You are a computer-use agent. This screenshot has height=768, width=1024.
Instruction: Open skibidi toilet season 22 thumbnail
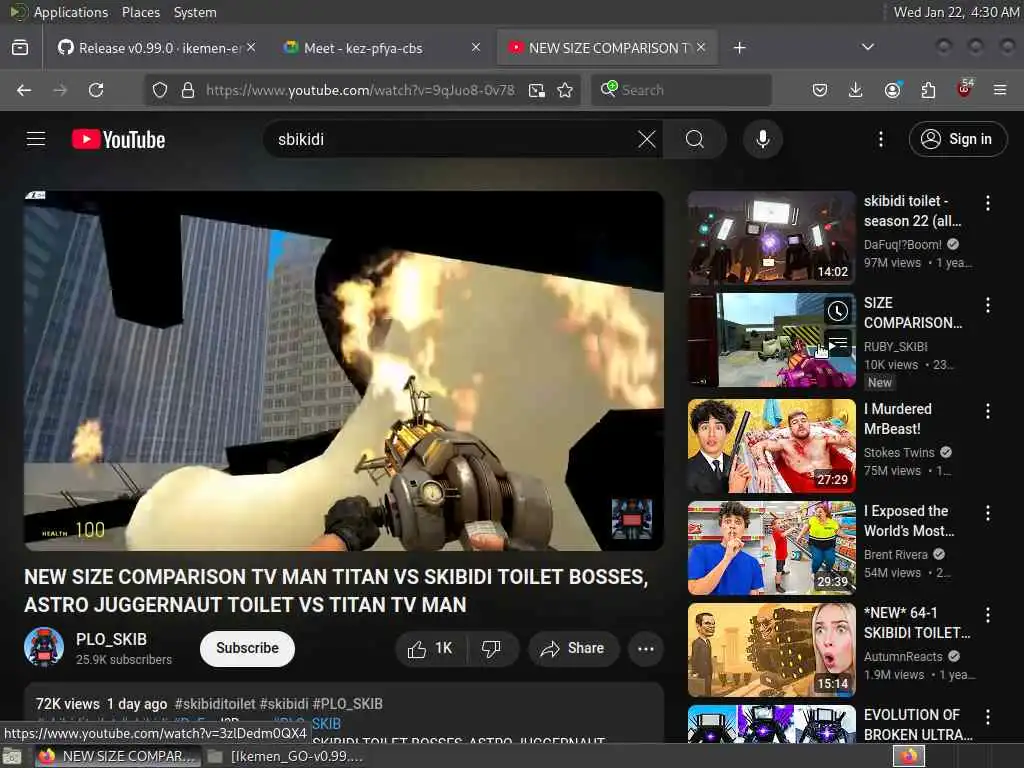click(771, 238)
